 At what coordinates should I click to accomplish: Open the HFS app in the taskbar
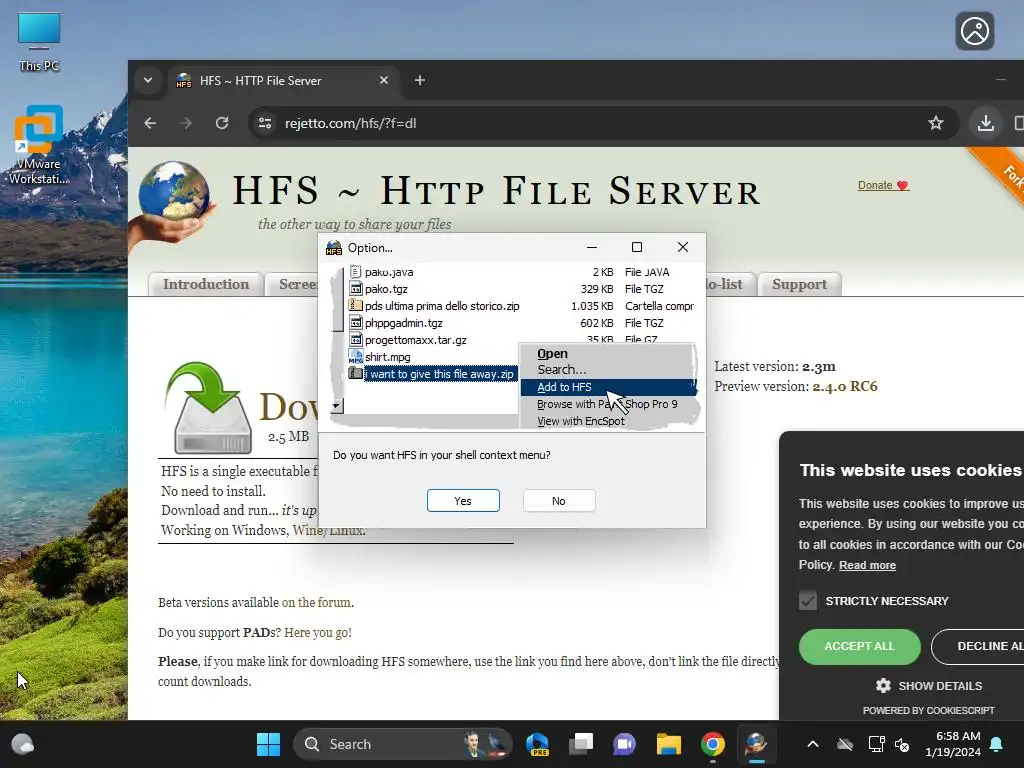point(756,744)
